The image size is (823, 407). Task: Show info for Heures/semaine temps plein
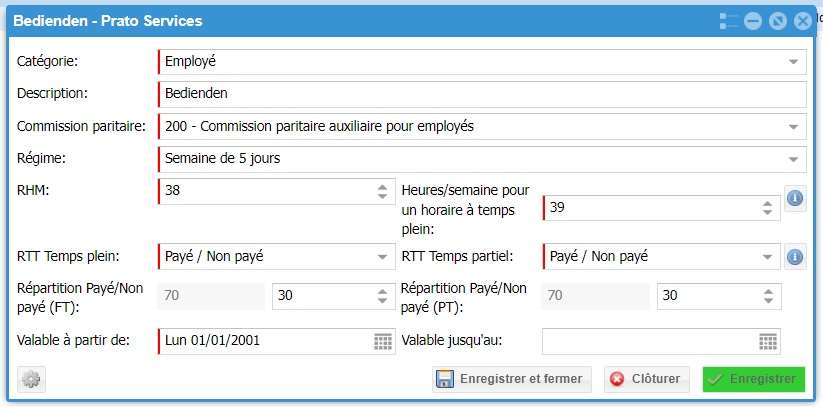pyautogui.click(x=795, y=199)
